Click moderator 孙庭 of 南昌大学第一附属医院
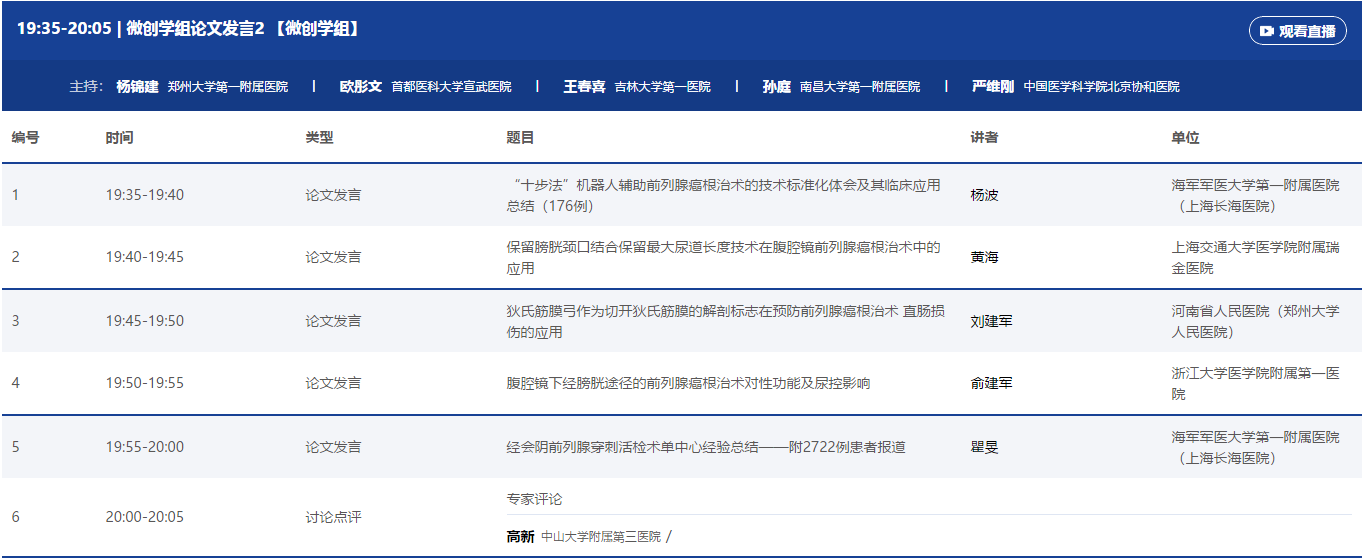Image resolution: width=1365 pixels, height=558 pixels. 776,87
